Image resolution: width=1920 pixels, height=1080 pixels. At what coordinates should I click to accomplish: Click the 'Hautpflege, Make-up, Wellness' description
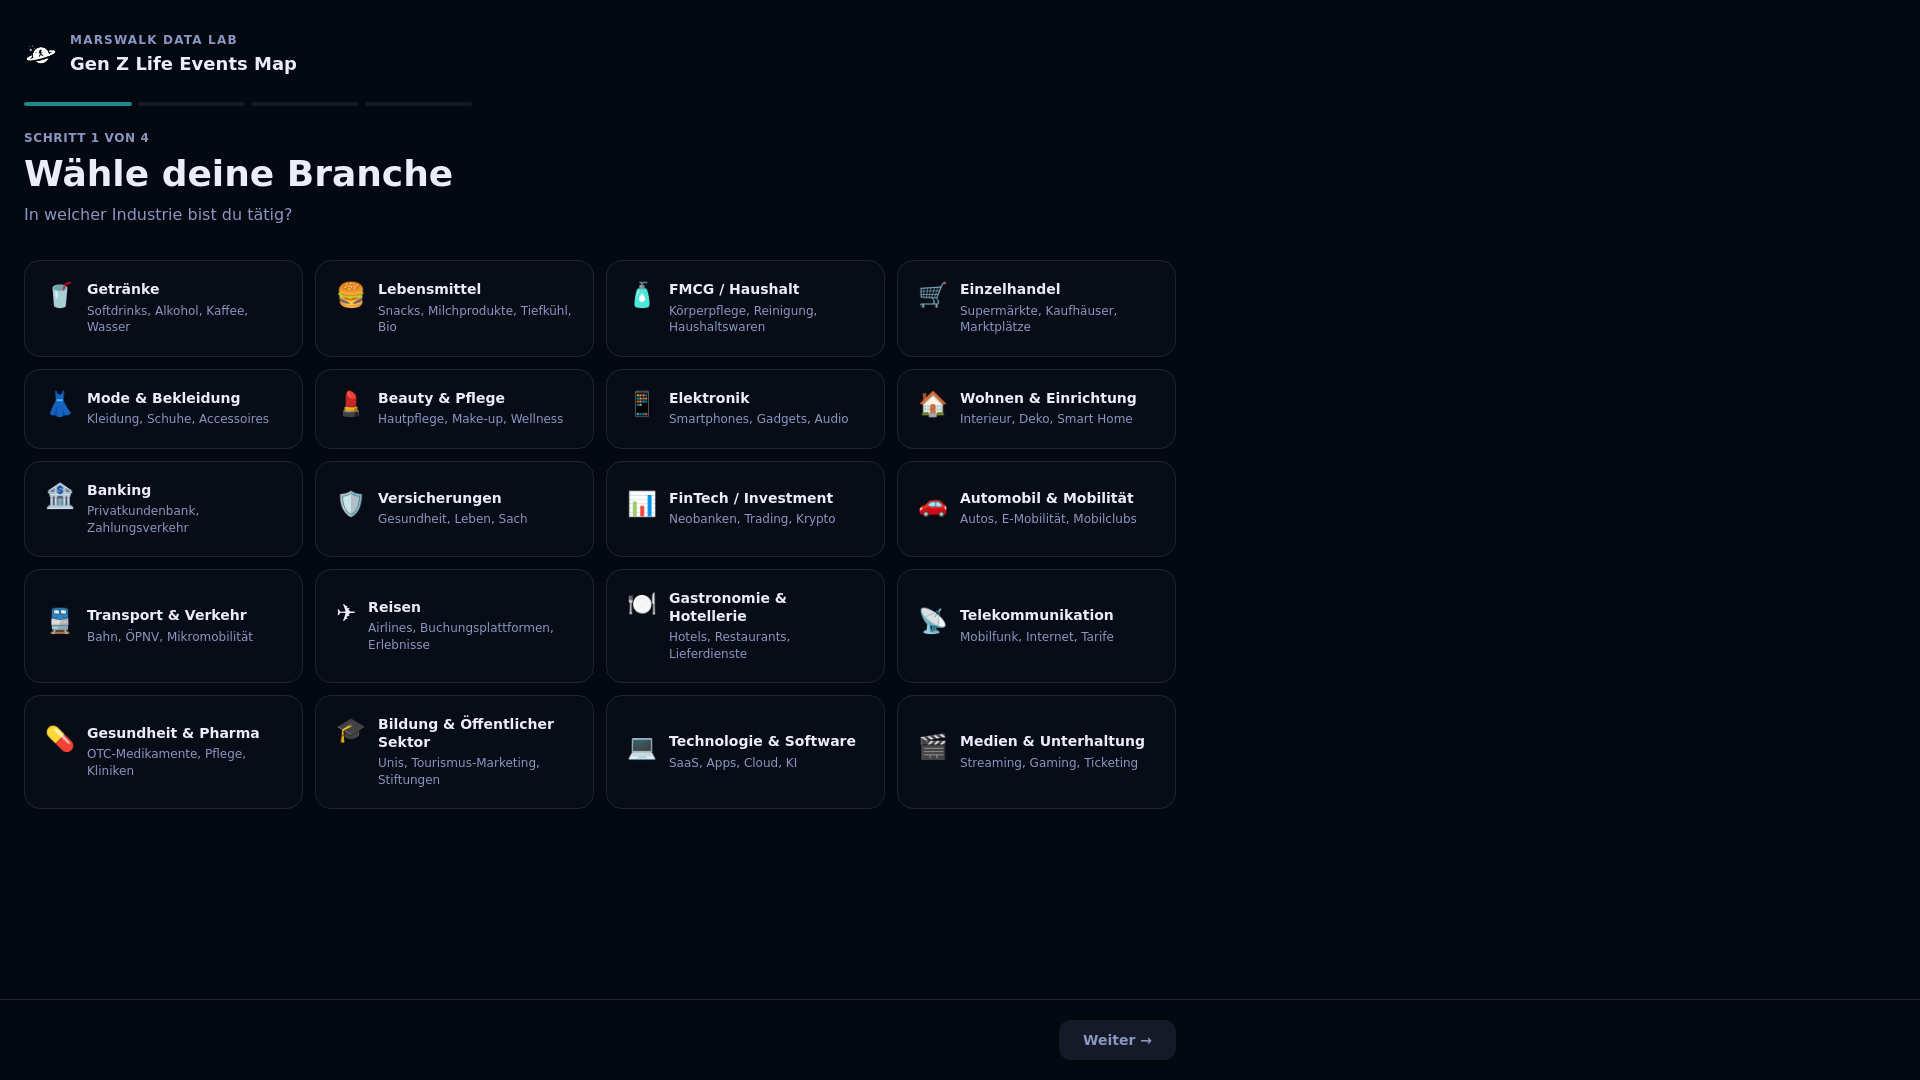(x=470, y=419)
